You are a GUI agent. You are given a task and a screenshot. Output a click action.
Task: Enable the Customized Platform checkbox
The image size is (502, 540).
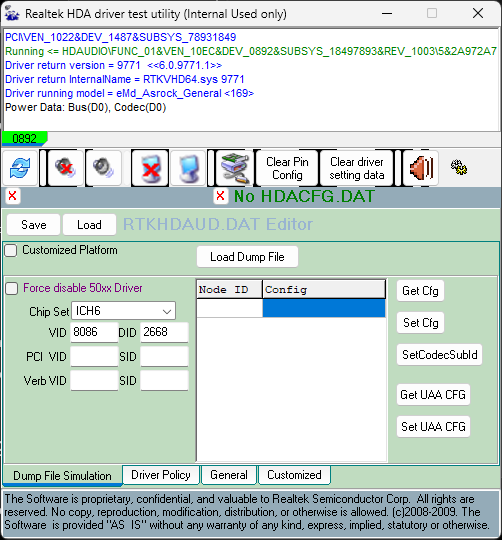coord(11,250)
